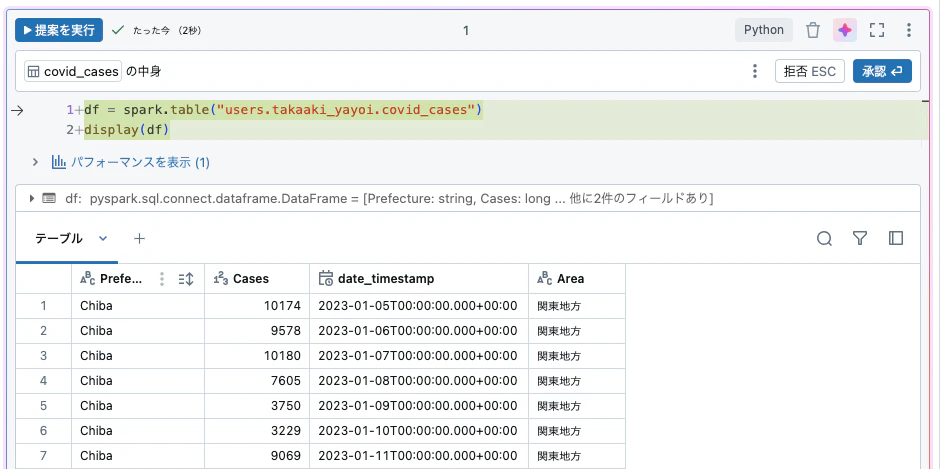Open the cell's kebab menu at top right
Screen dimensions: 947x469
point(909,30)
